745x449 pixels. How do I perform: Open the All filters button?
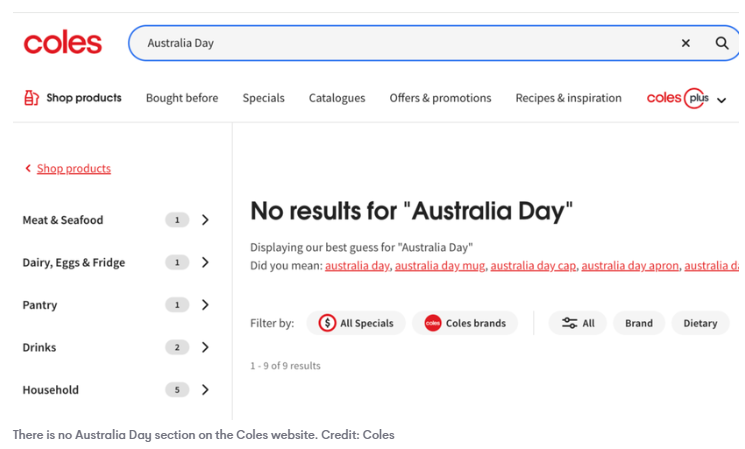[578, 323]
